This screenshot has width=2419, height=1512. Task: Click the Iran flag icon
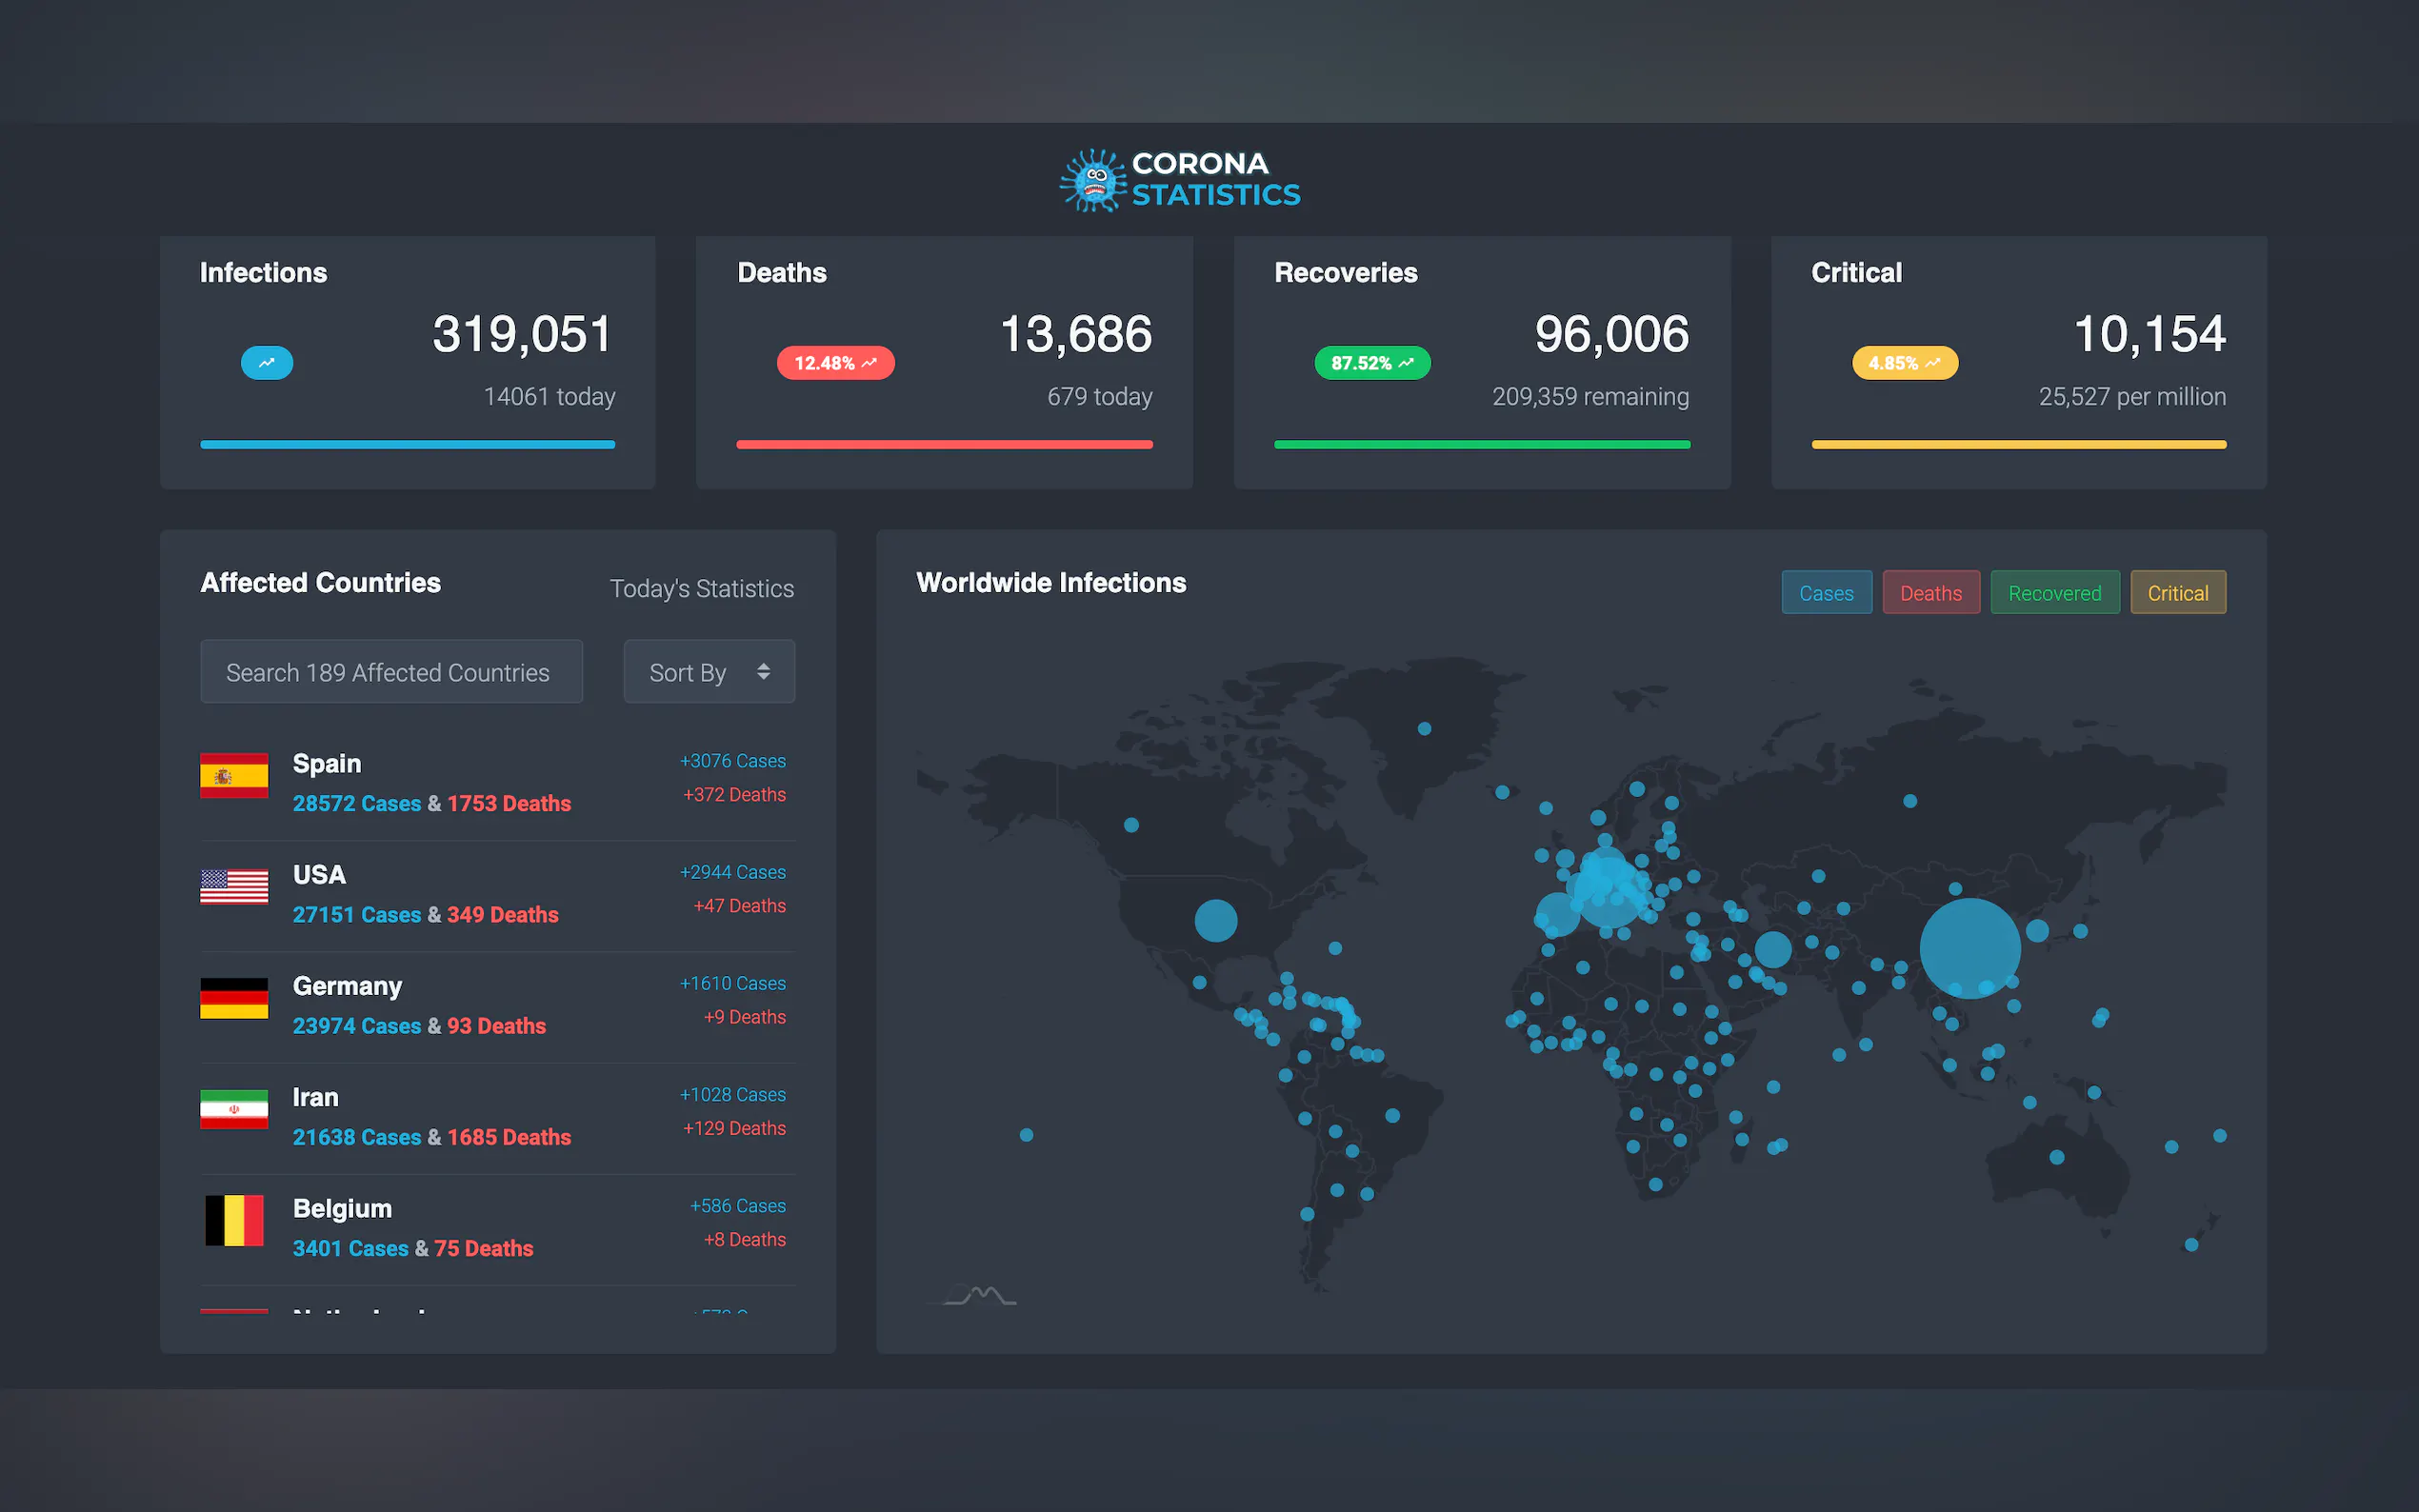[234, 1109]
